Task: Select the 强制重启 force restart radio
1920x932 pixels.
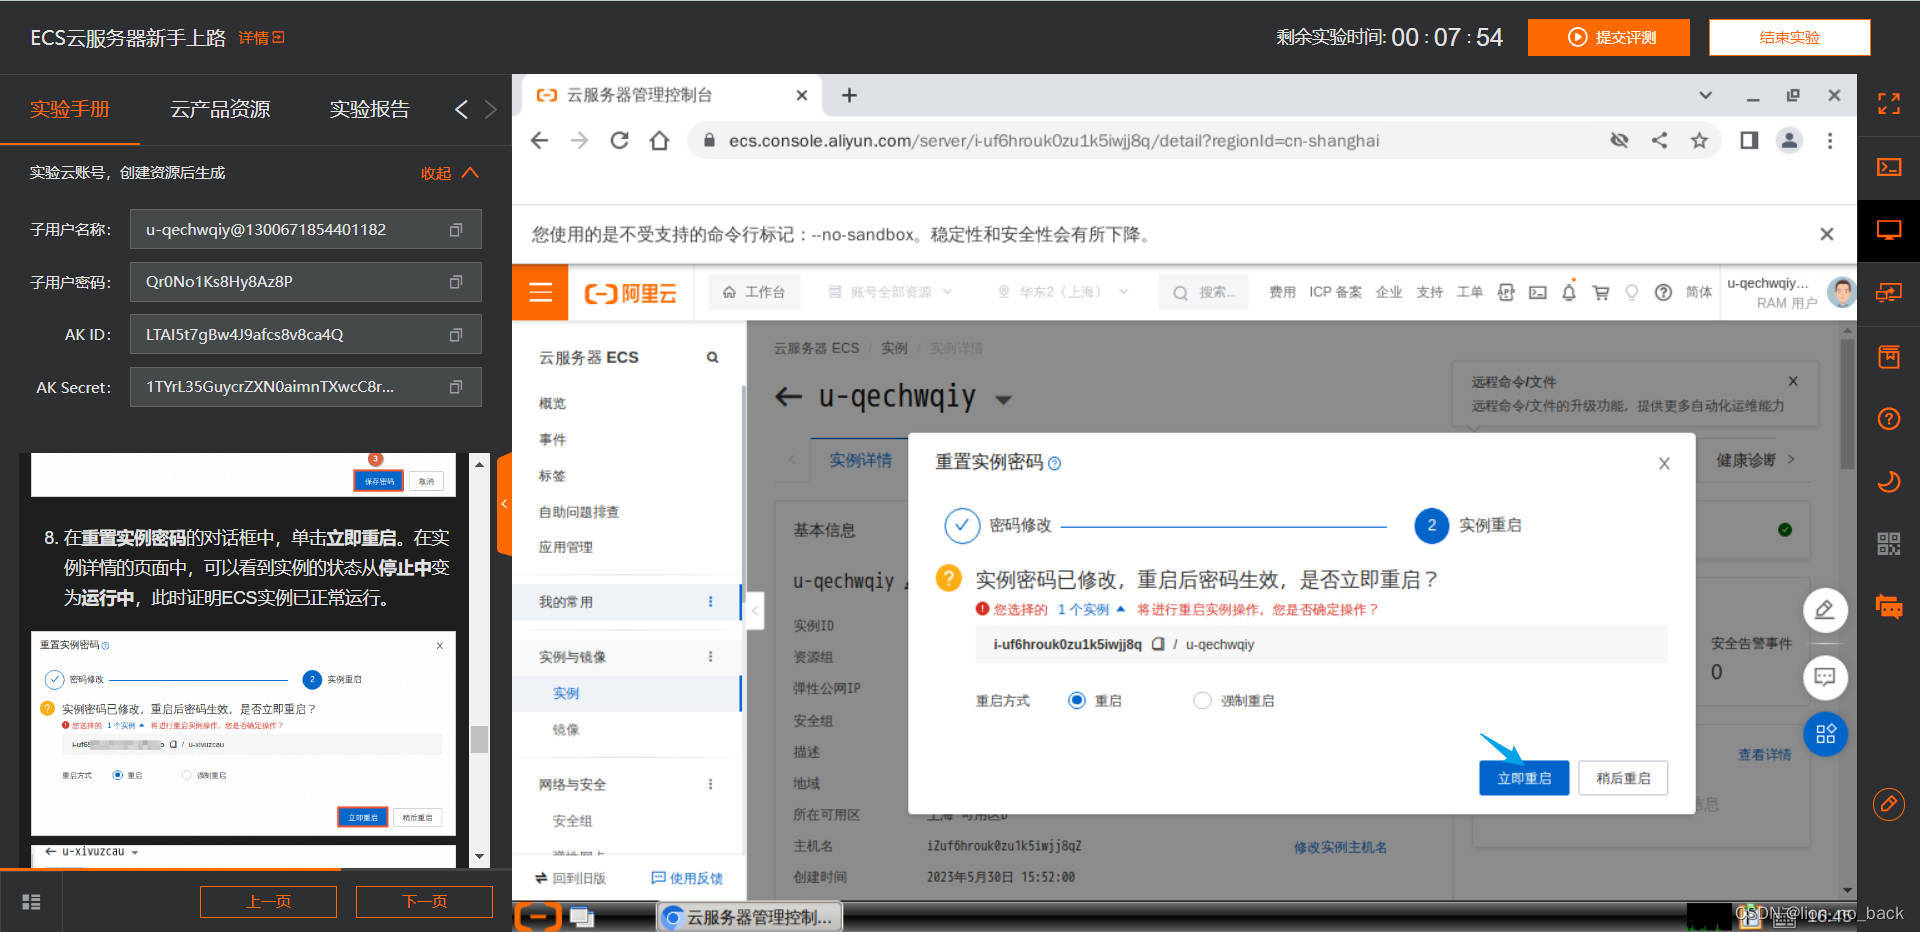Action: coord(1202,701)
